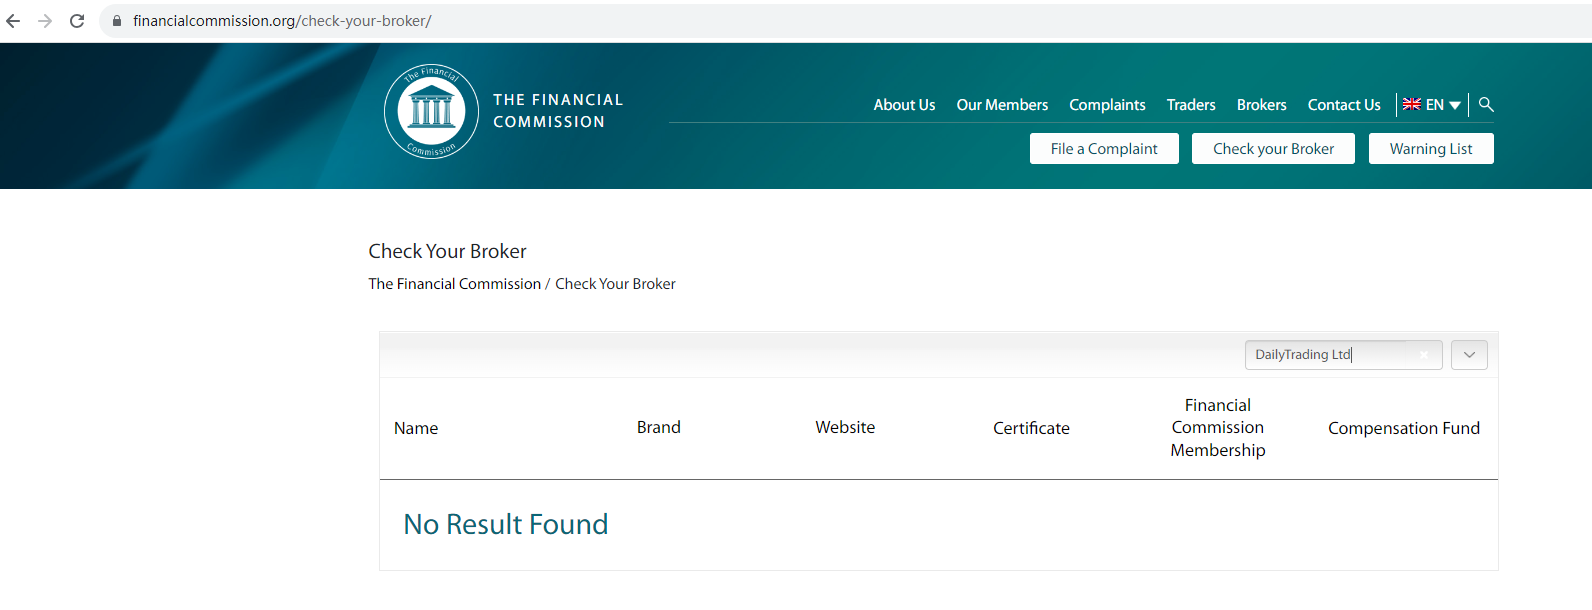1592x610 pixels.
Task: Click the Warning List button
Action: tap(1431, 149)
